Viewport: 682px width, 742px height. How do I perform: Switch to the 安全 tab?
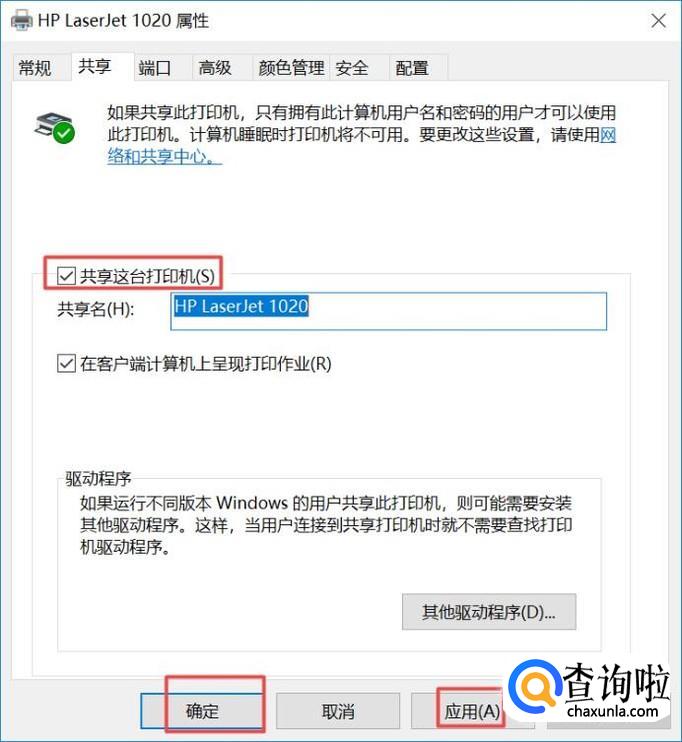(352, 68)
